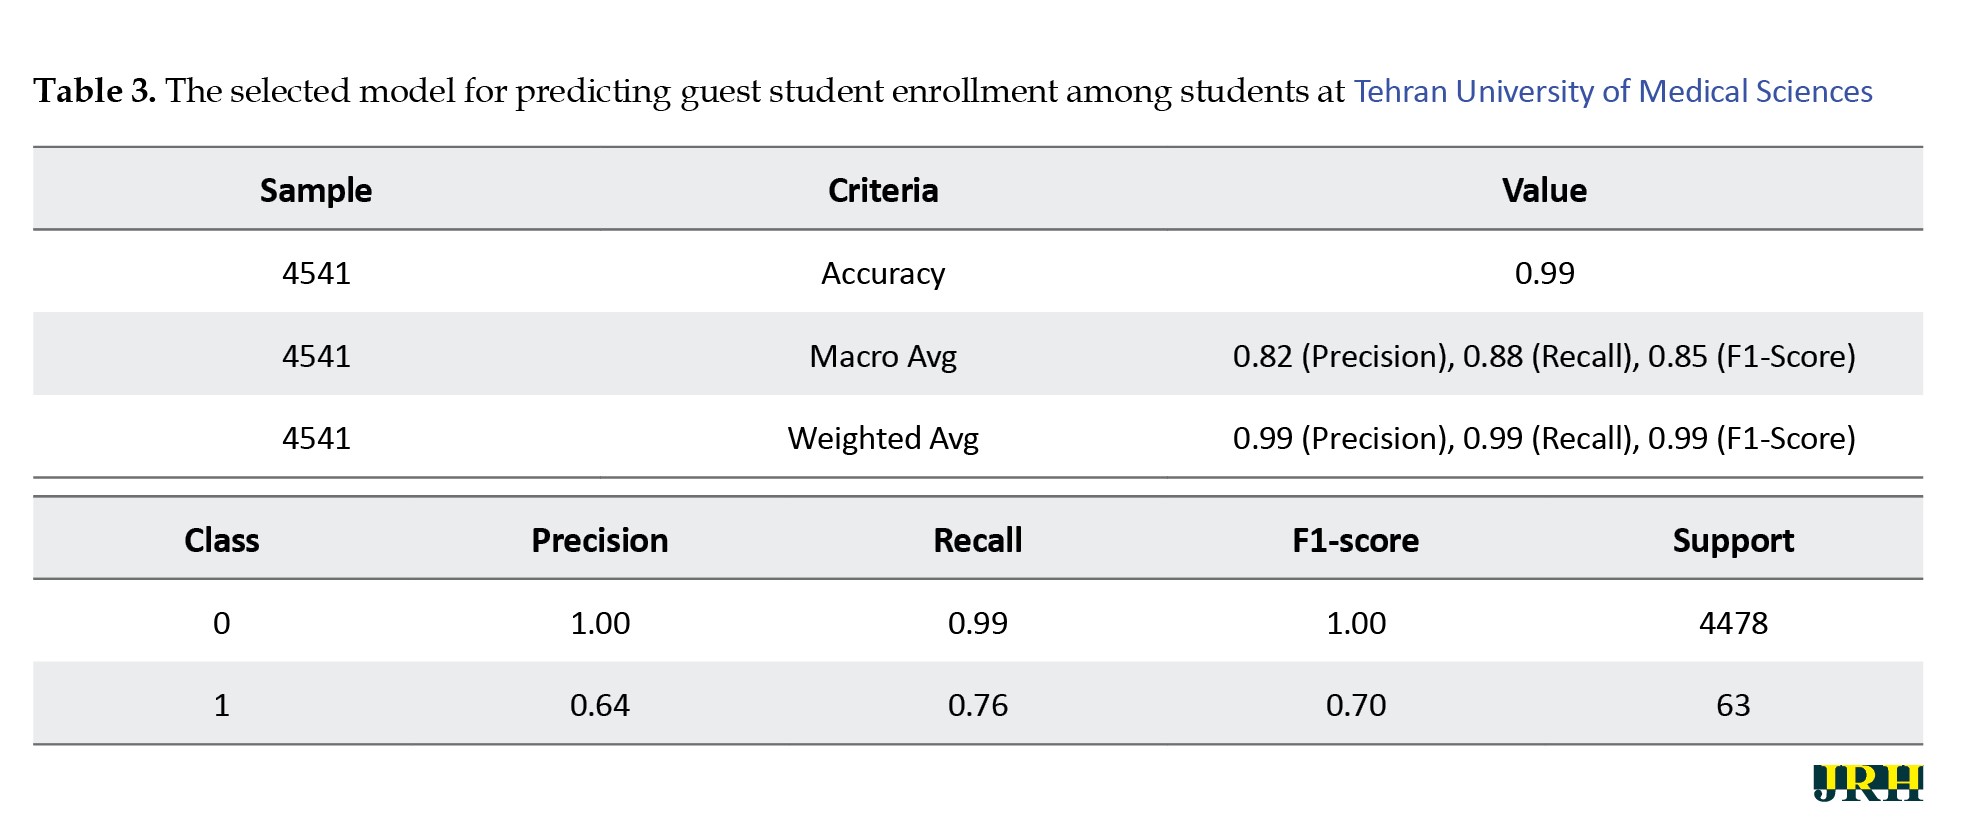The height and width of the screenshot is (833, 1983).
Task: Select the Sample column header
Action: pyautogui.click(x=316, y=190)
